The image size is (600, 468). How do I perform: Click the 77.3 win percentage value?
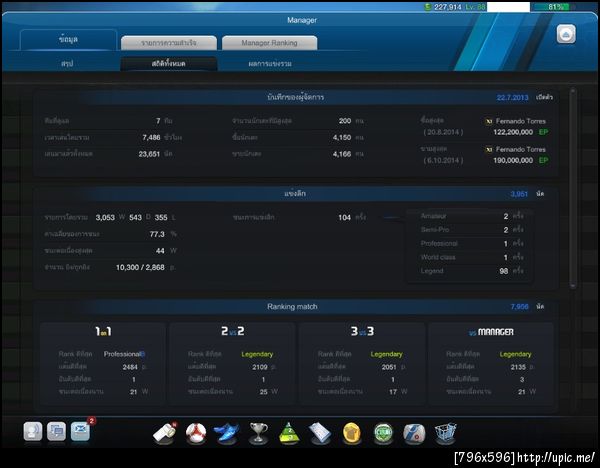157,234
